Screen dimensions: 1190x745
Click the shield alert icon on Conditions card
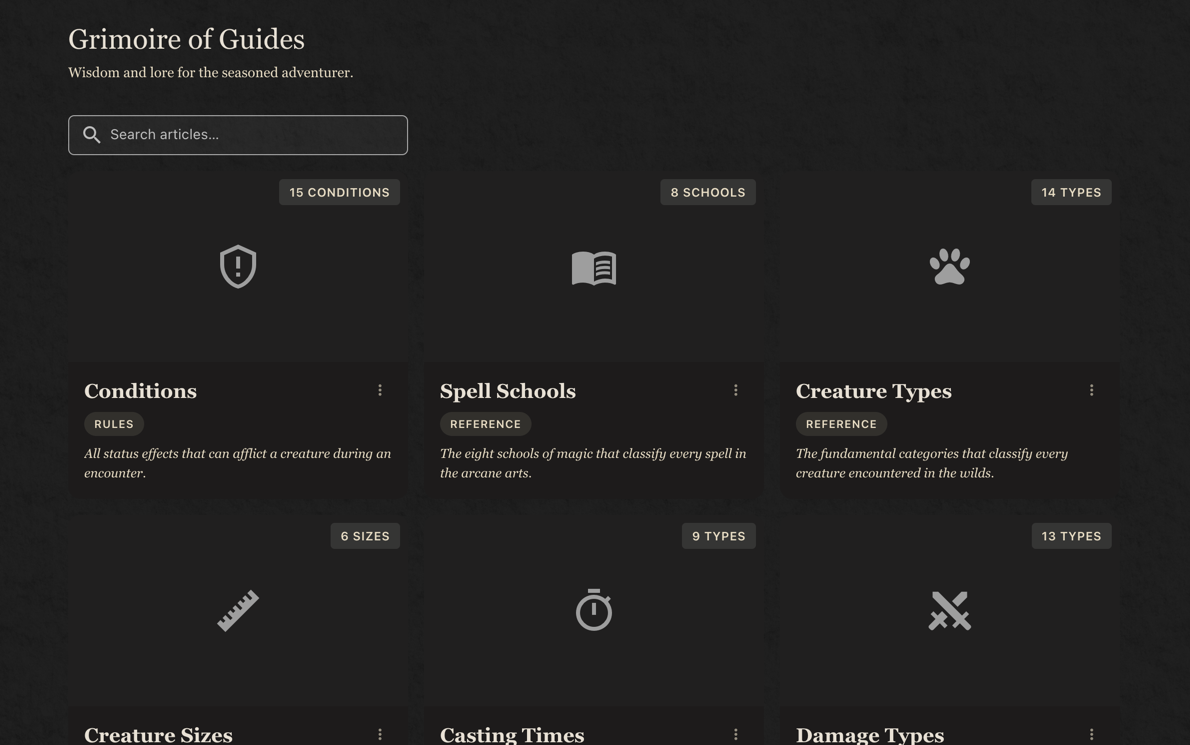[238, 266]
